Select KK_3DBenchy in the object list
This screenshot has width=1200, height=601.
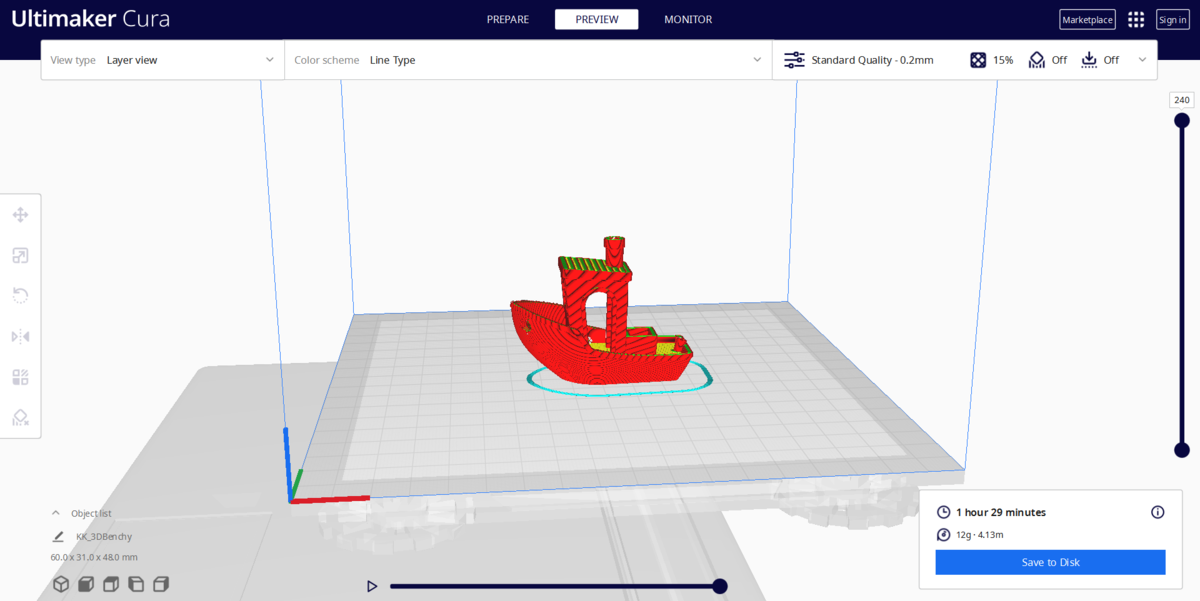(x=104, y=537)
